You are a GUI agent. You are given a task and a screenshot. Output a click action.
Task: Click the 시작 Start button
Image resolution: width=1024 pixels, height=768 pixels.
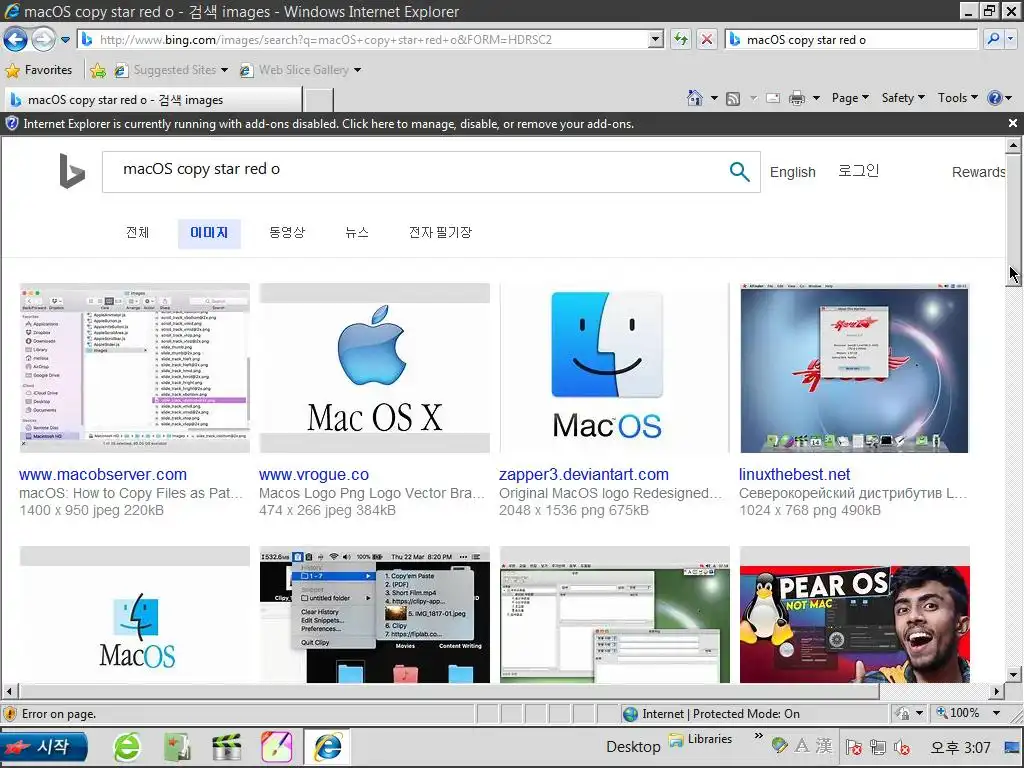pos(44,747)
